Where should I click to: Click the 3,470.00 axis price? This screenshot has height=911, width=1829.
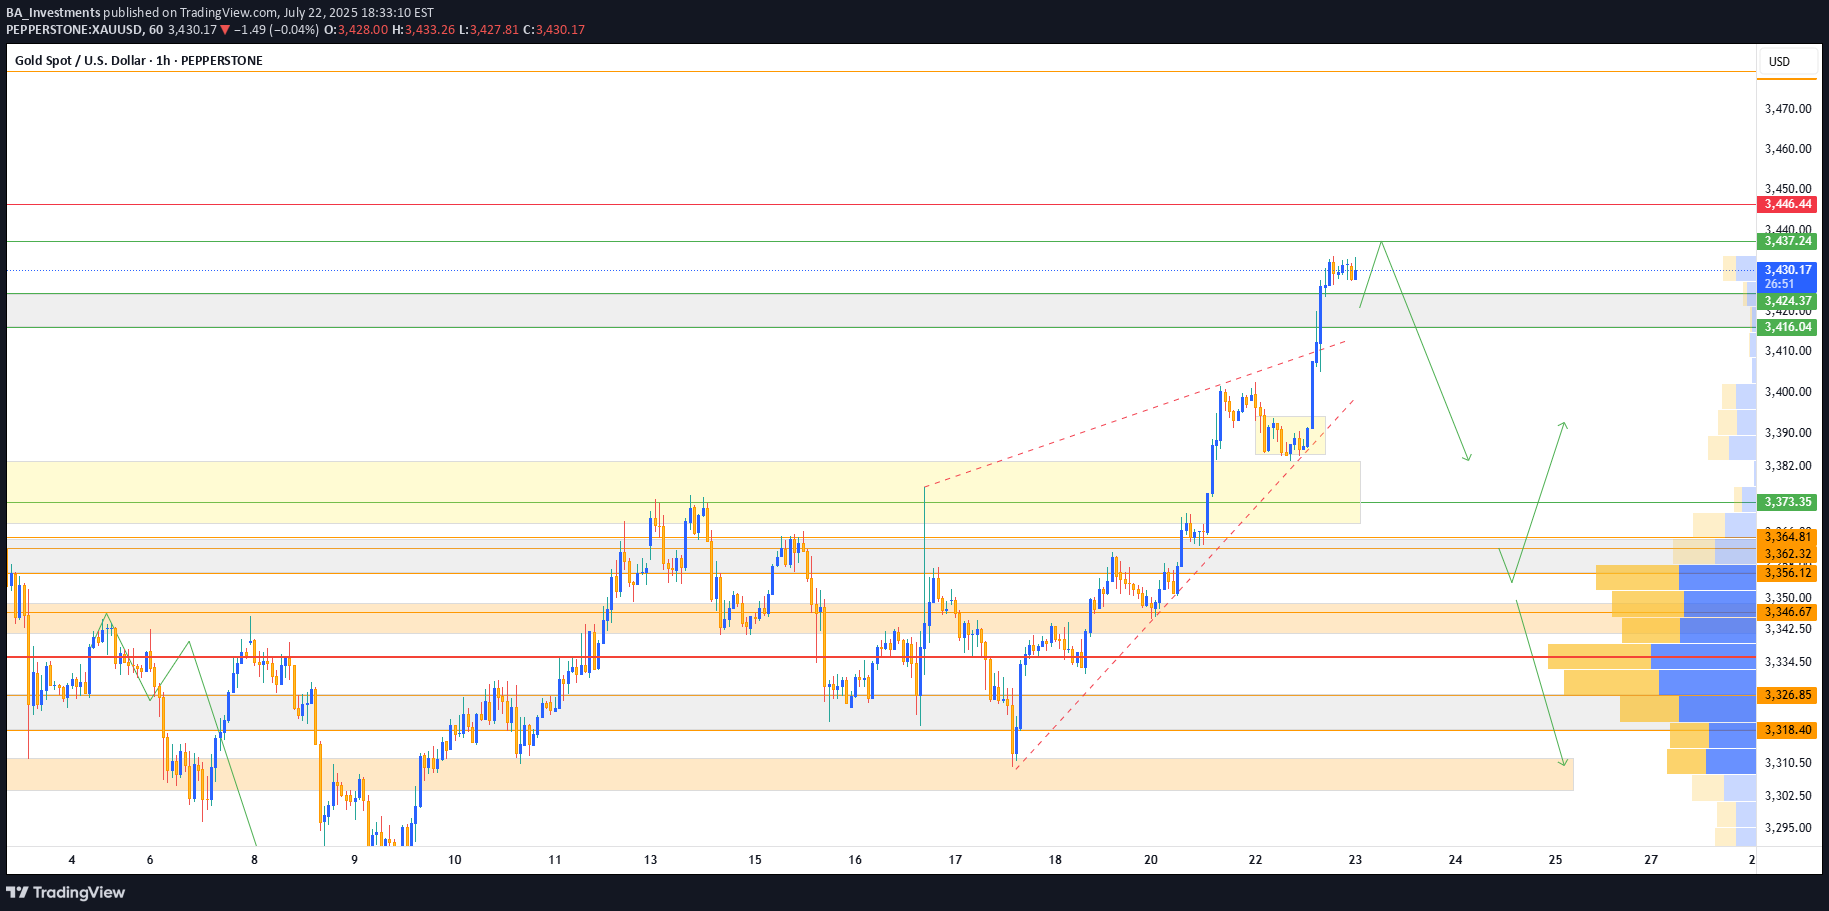1788,108
